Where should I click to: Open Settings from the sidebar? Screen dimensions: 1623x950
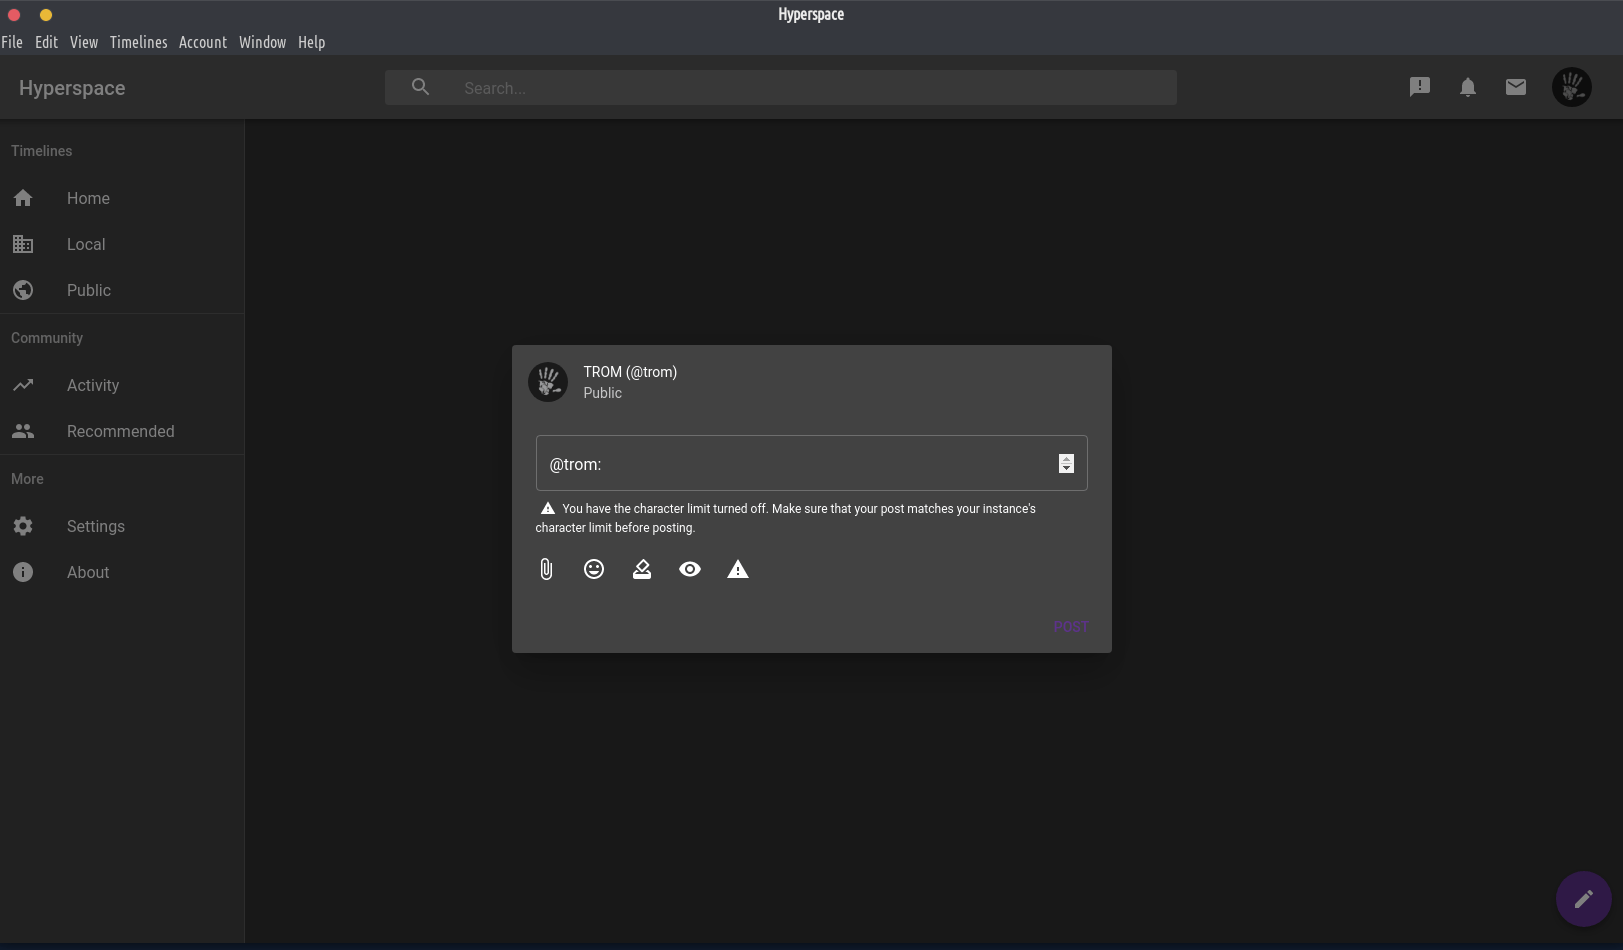click(x=95, y=526)
